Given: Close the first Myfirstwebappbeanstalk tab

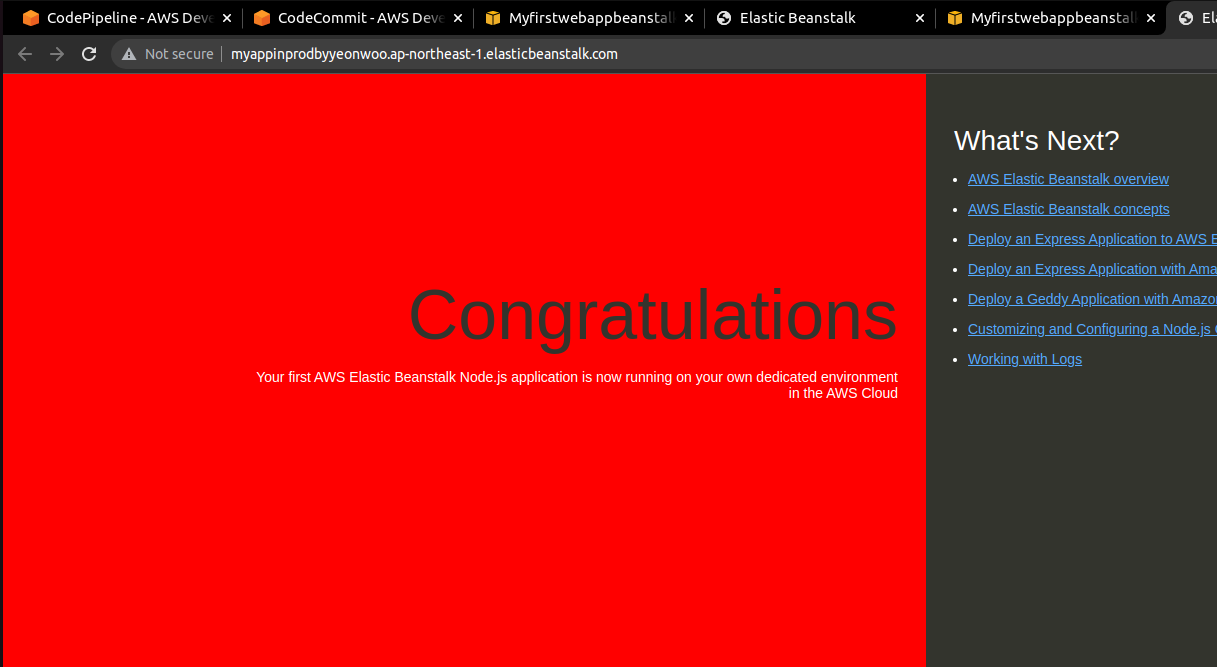Looking at the screenshot, I should tap(689, 18).
